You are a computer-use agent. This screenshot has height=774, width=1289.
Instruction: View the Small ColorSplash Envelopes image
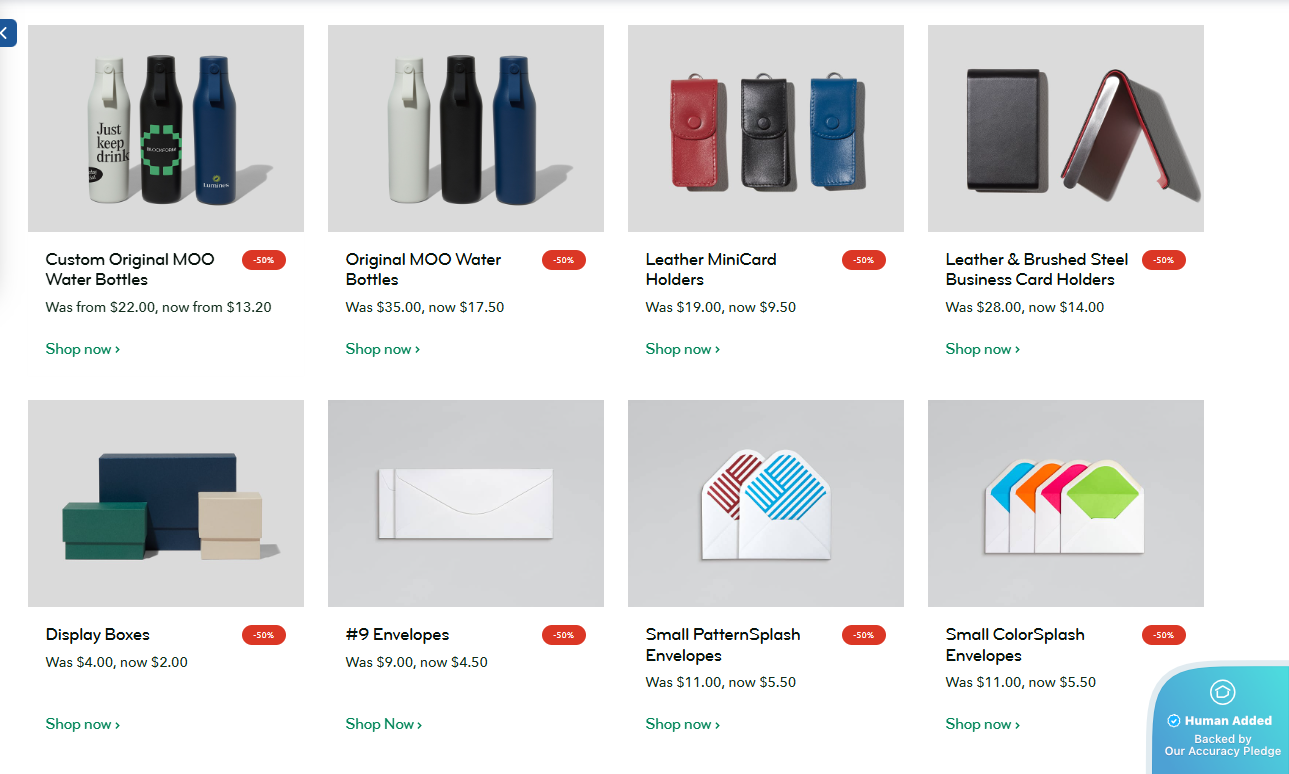pos(1066,504)
